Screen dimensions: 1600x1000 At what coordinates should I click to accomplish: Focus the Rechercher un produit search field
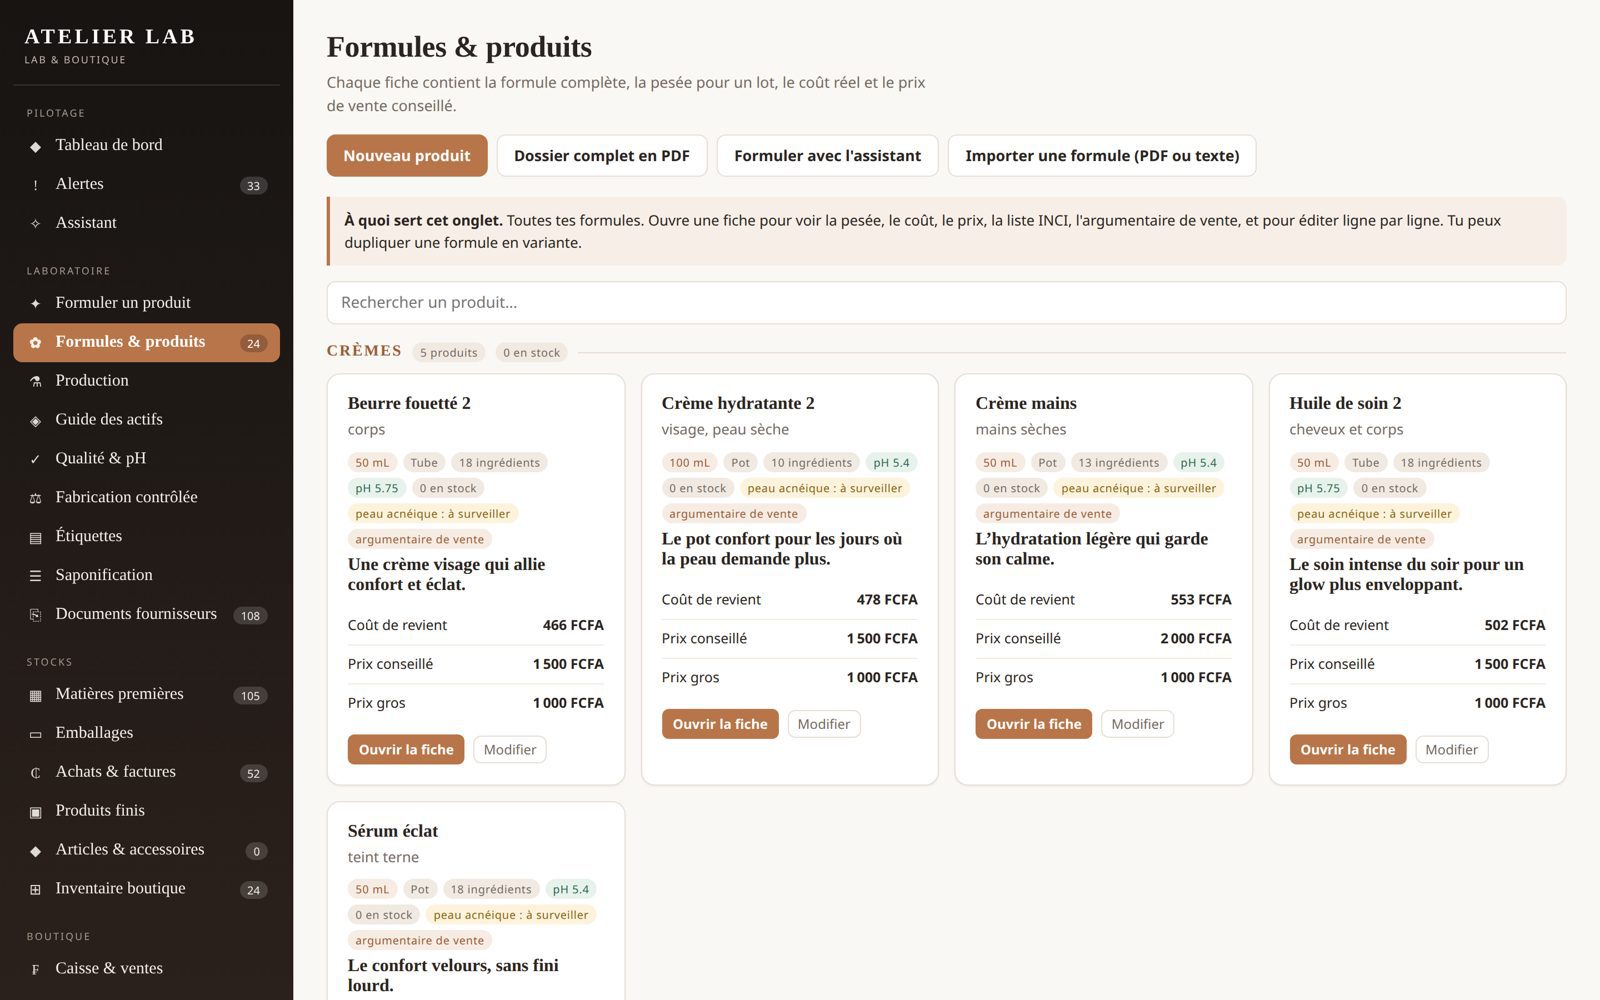click(x=946, y=303)
